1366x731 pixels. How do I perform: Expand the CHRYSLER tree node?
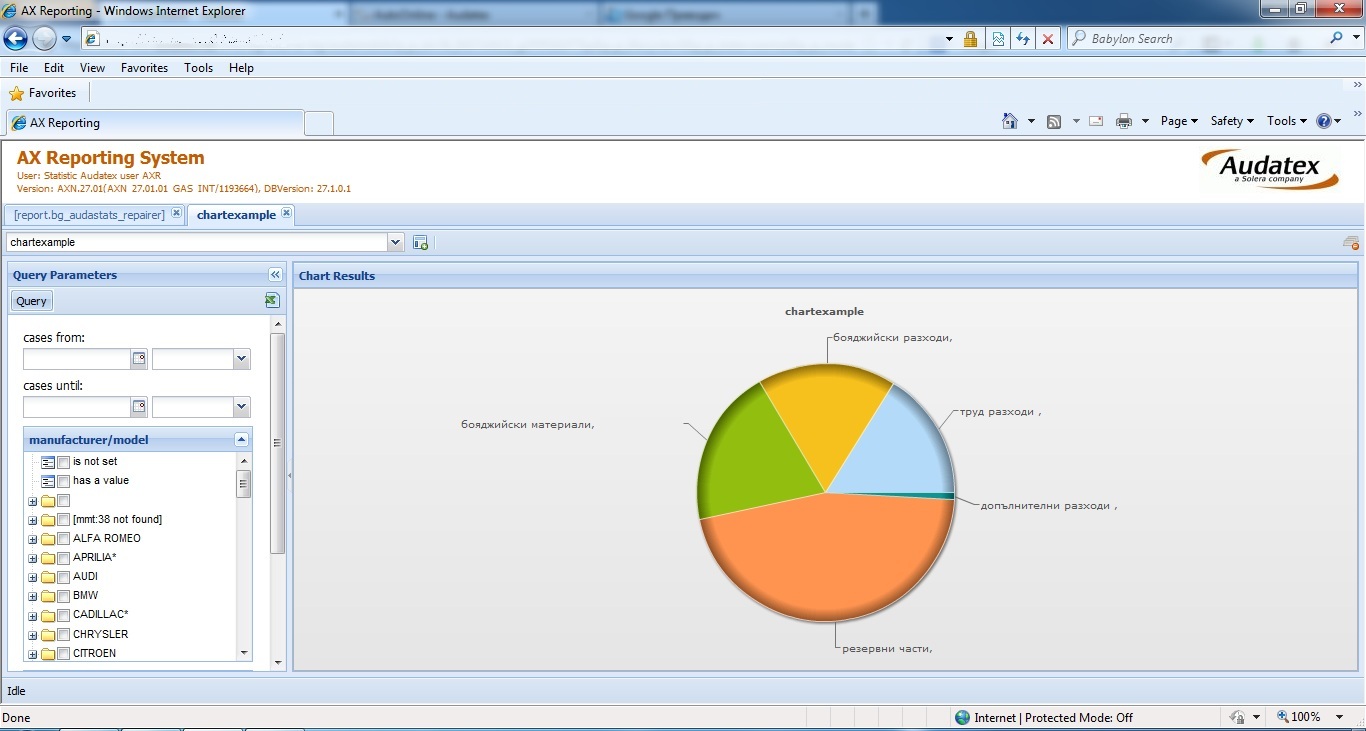click(33, 636)
